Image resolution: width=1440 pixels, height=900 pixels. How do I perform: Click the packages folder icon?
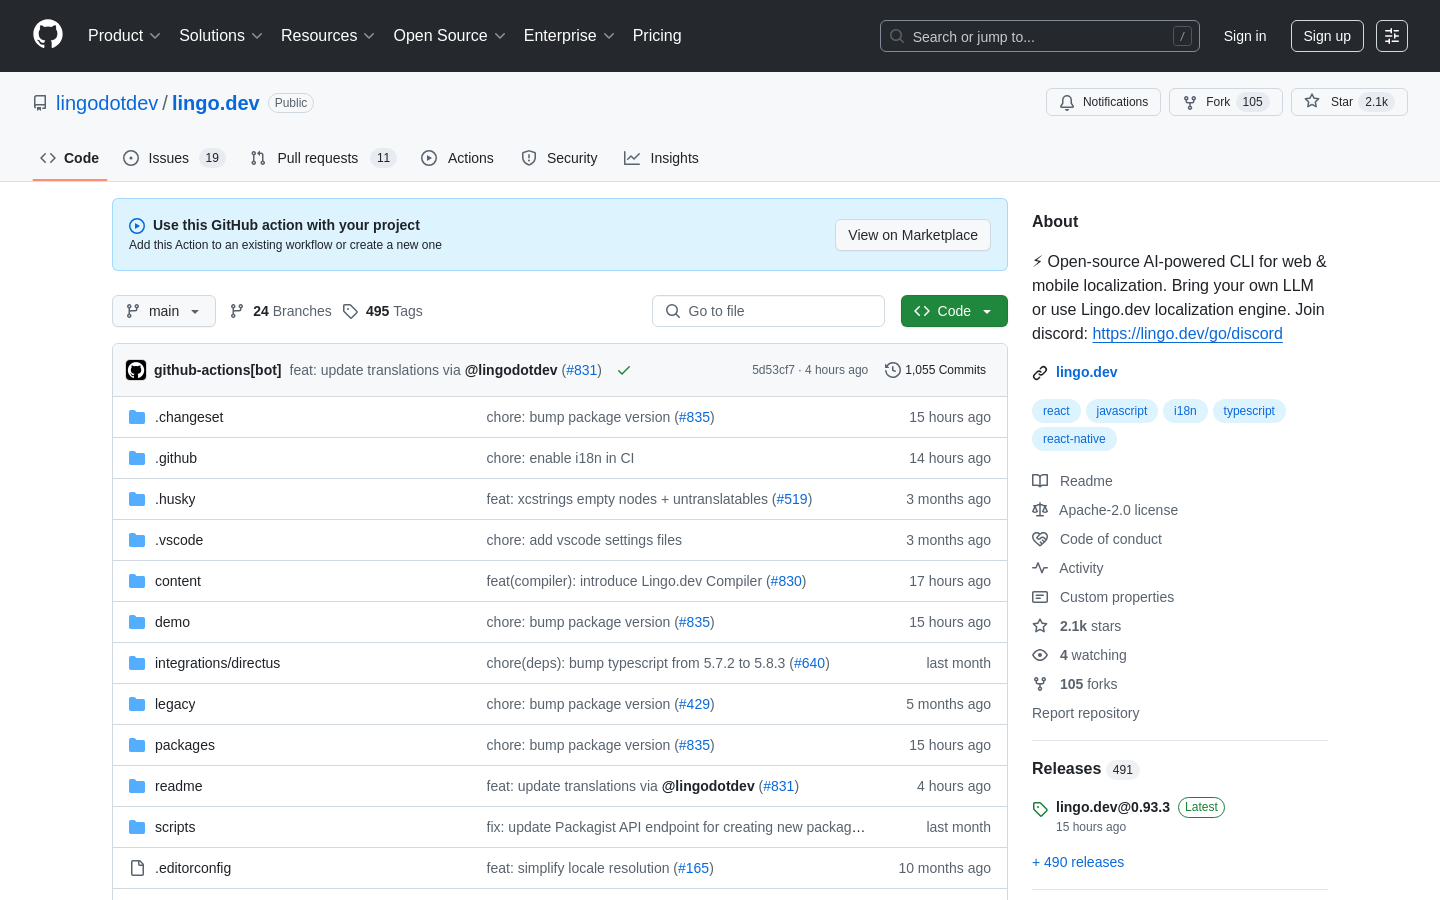[137, 745]
